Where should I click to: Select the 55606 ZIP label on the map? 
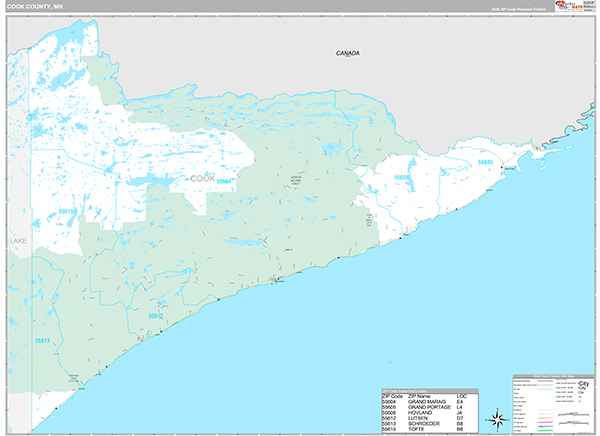pos(402,177)
